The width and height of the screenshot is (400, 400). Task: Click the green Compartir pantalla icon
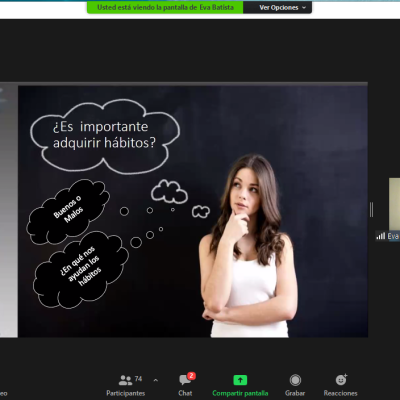pyautogui.click(x=240, y=380)
